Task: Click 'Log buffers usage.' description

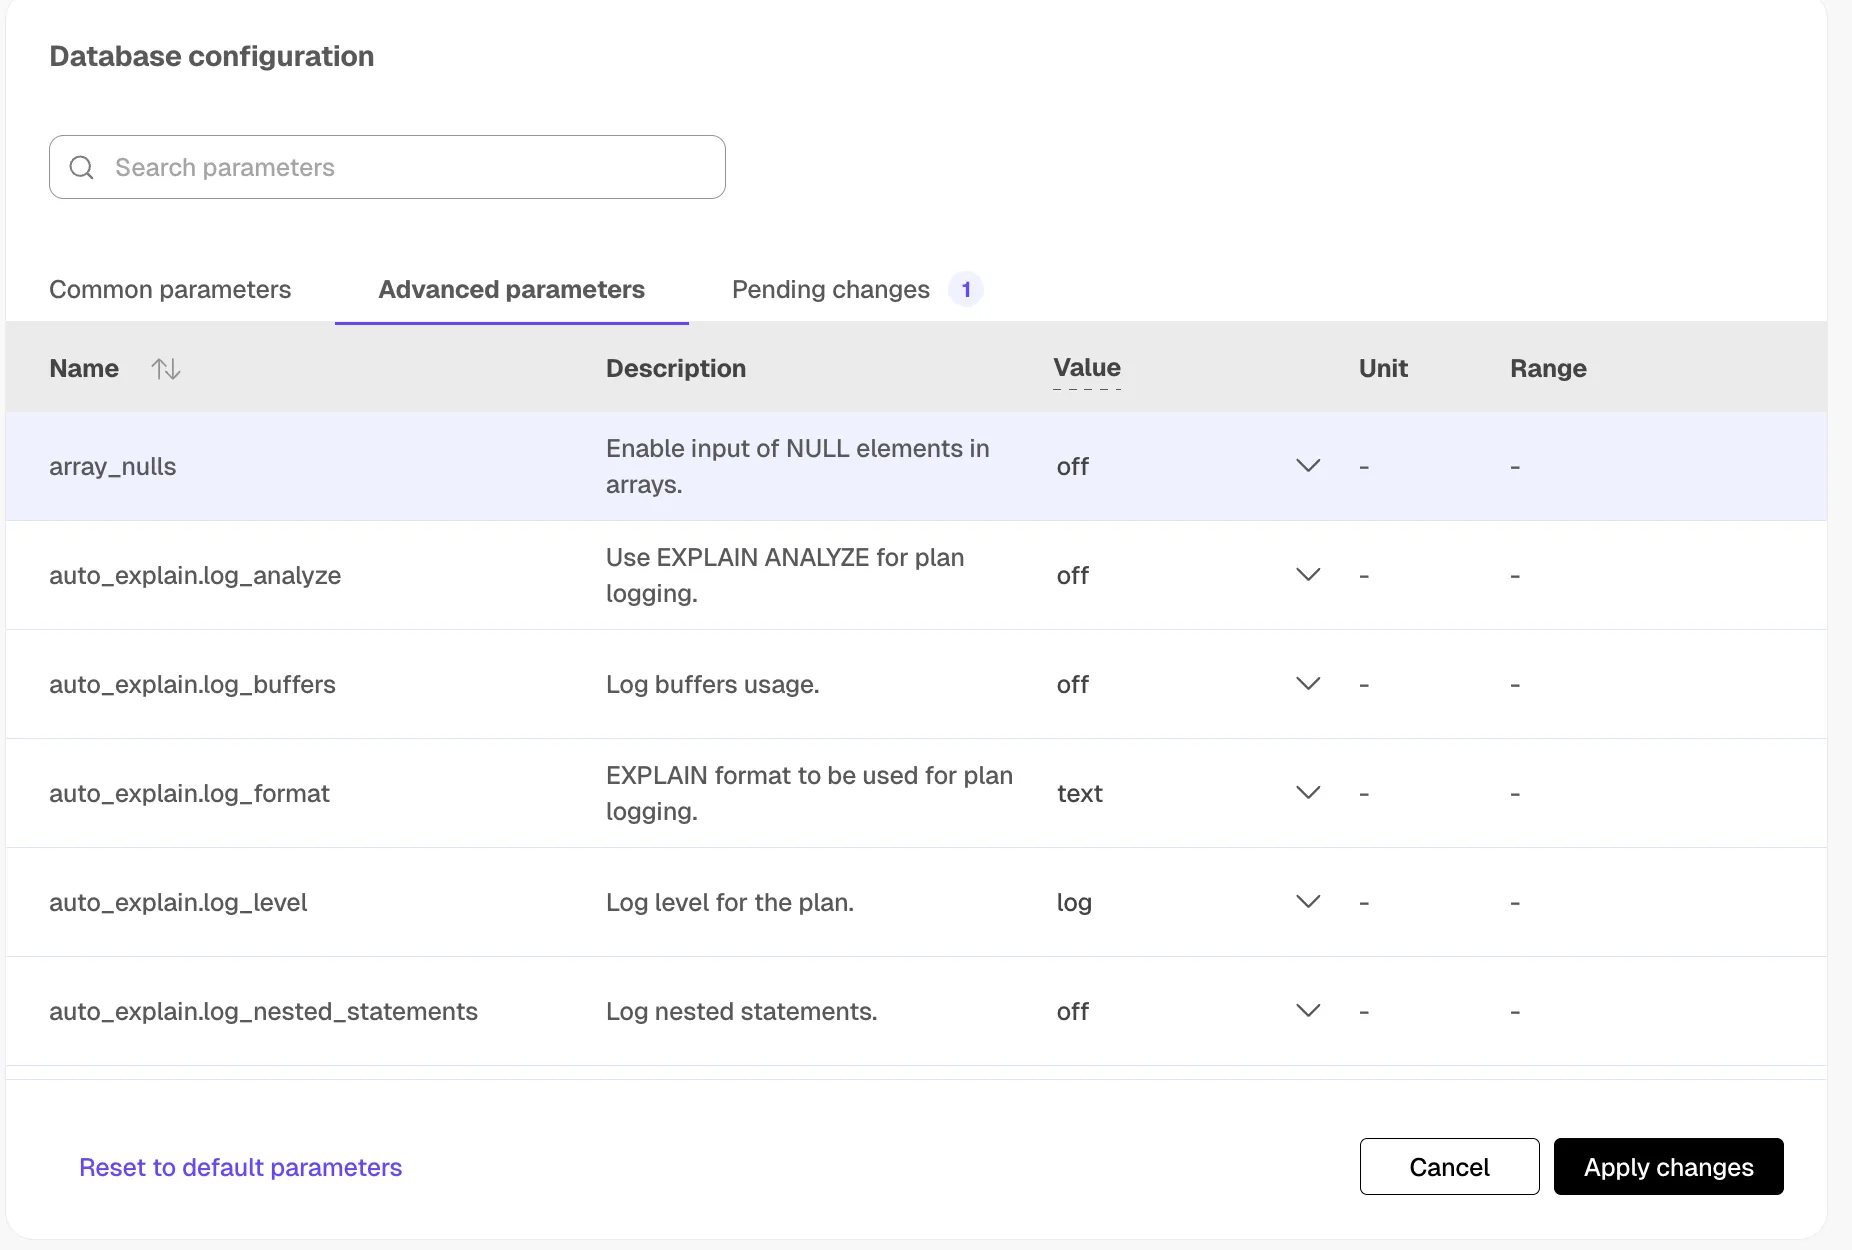Action: pos(713,685)
